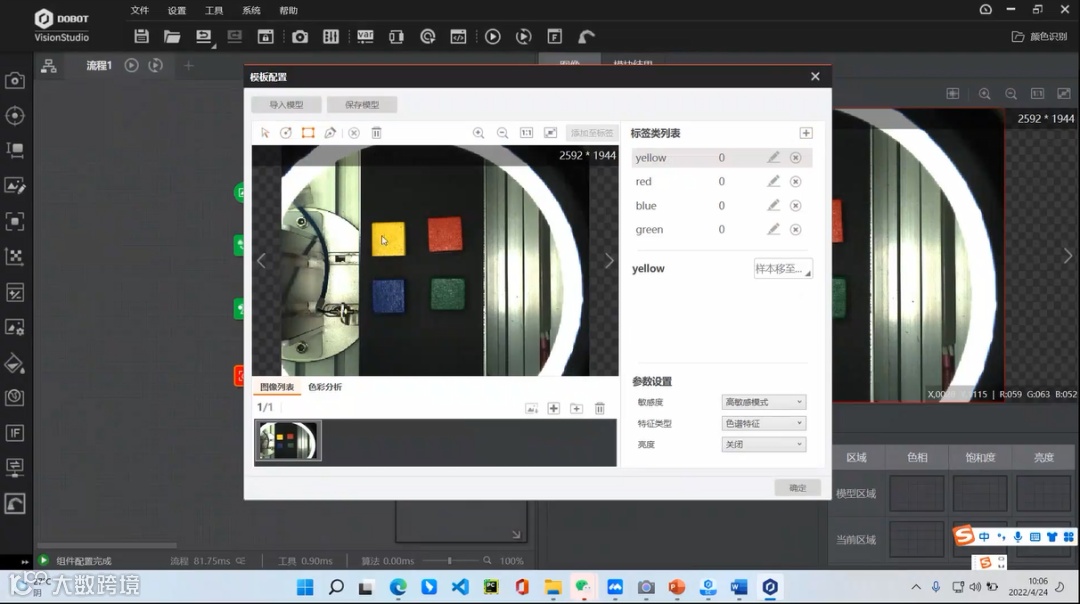Add a new label class with plus icon
Viewport: 1080px width, 604px height.
tap(806, 133)
